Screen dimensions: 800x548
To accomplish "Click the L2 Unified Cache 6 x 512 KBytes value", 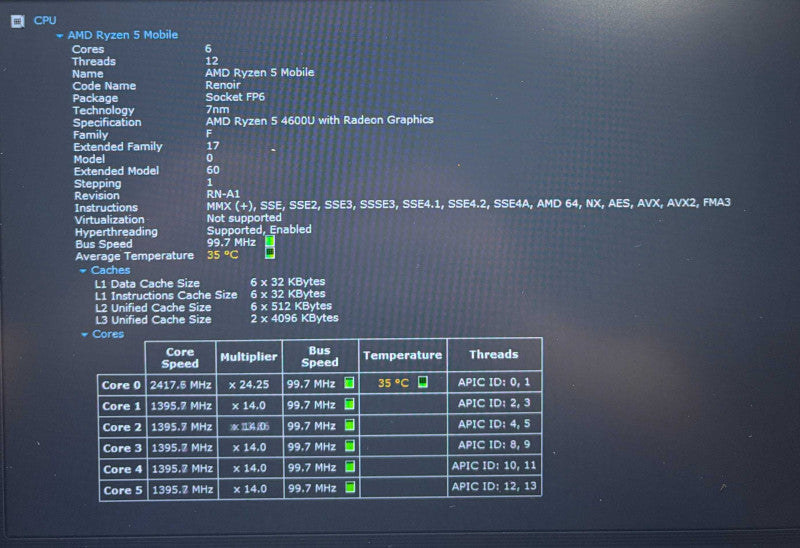I will (x=291, y=306).
